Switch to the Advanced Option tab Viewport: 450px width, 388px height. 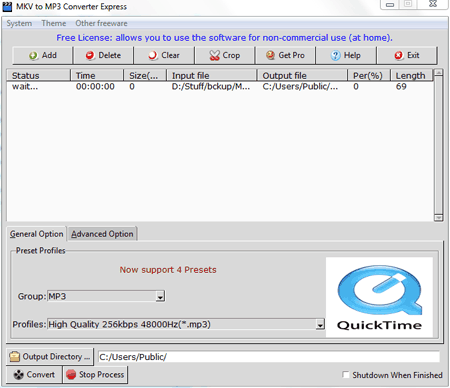point(102,234)
